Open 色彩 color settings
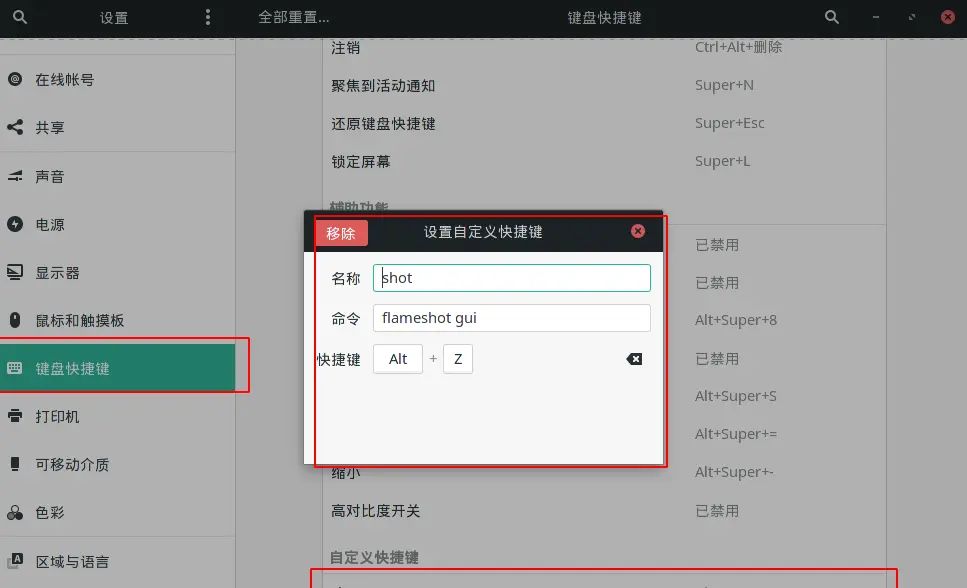 (x=117, y=513)
